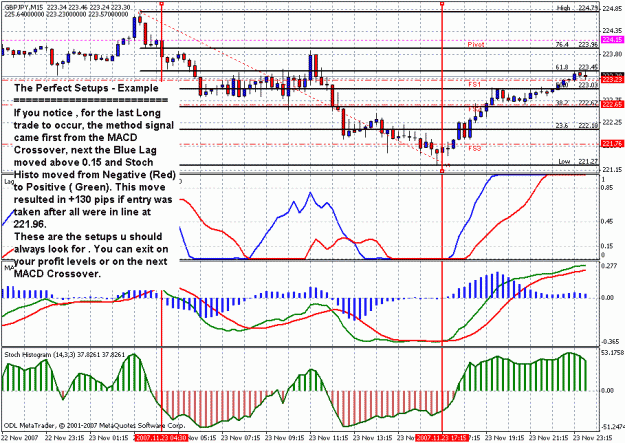The image size is (625, 443).
Task: Click the '23 Nov 21:15' time axis label
Action: [548, 438]
